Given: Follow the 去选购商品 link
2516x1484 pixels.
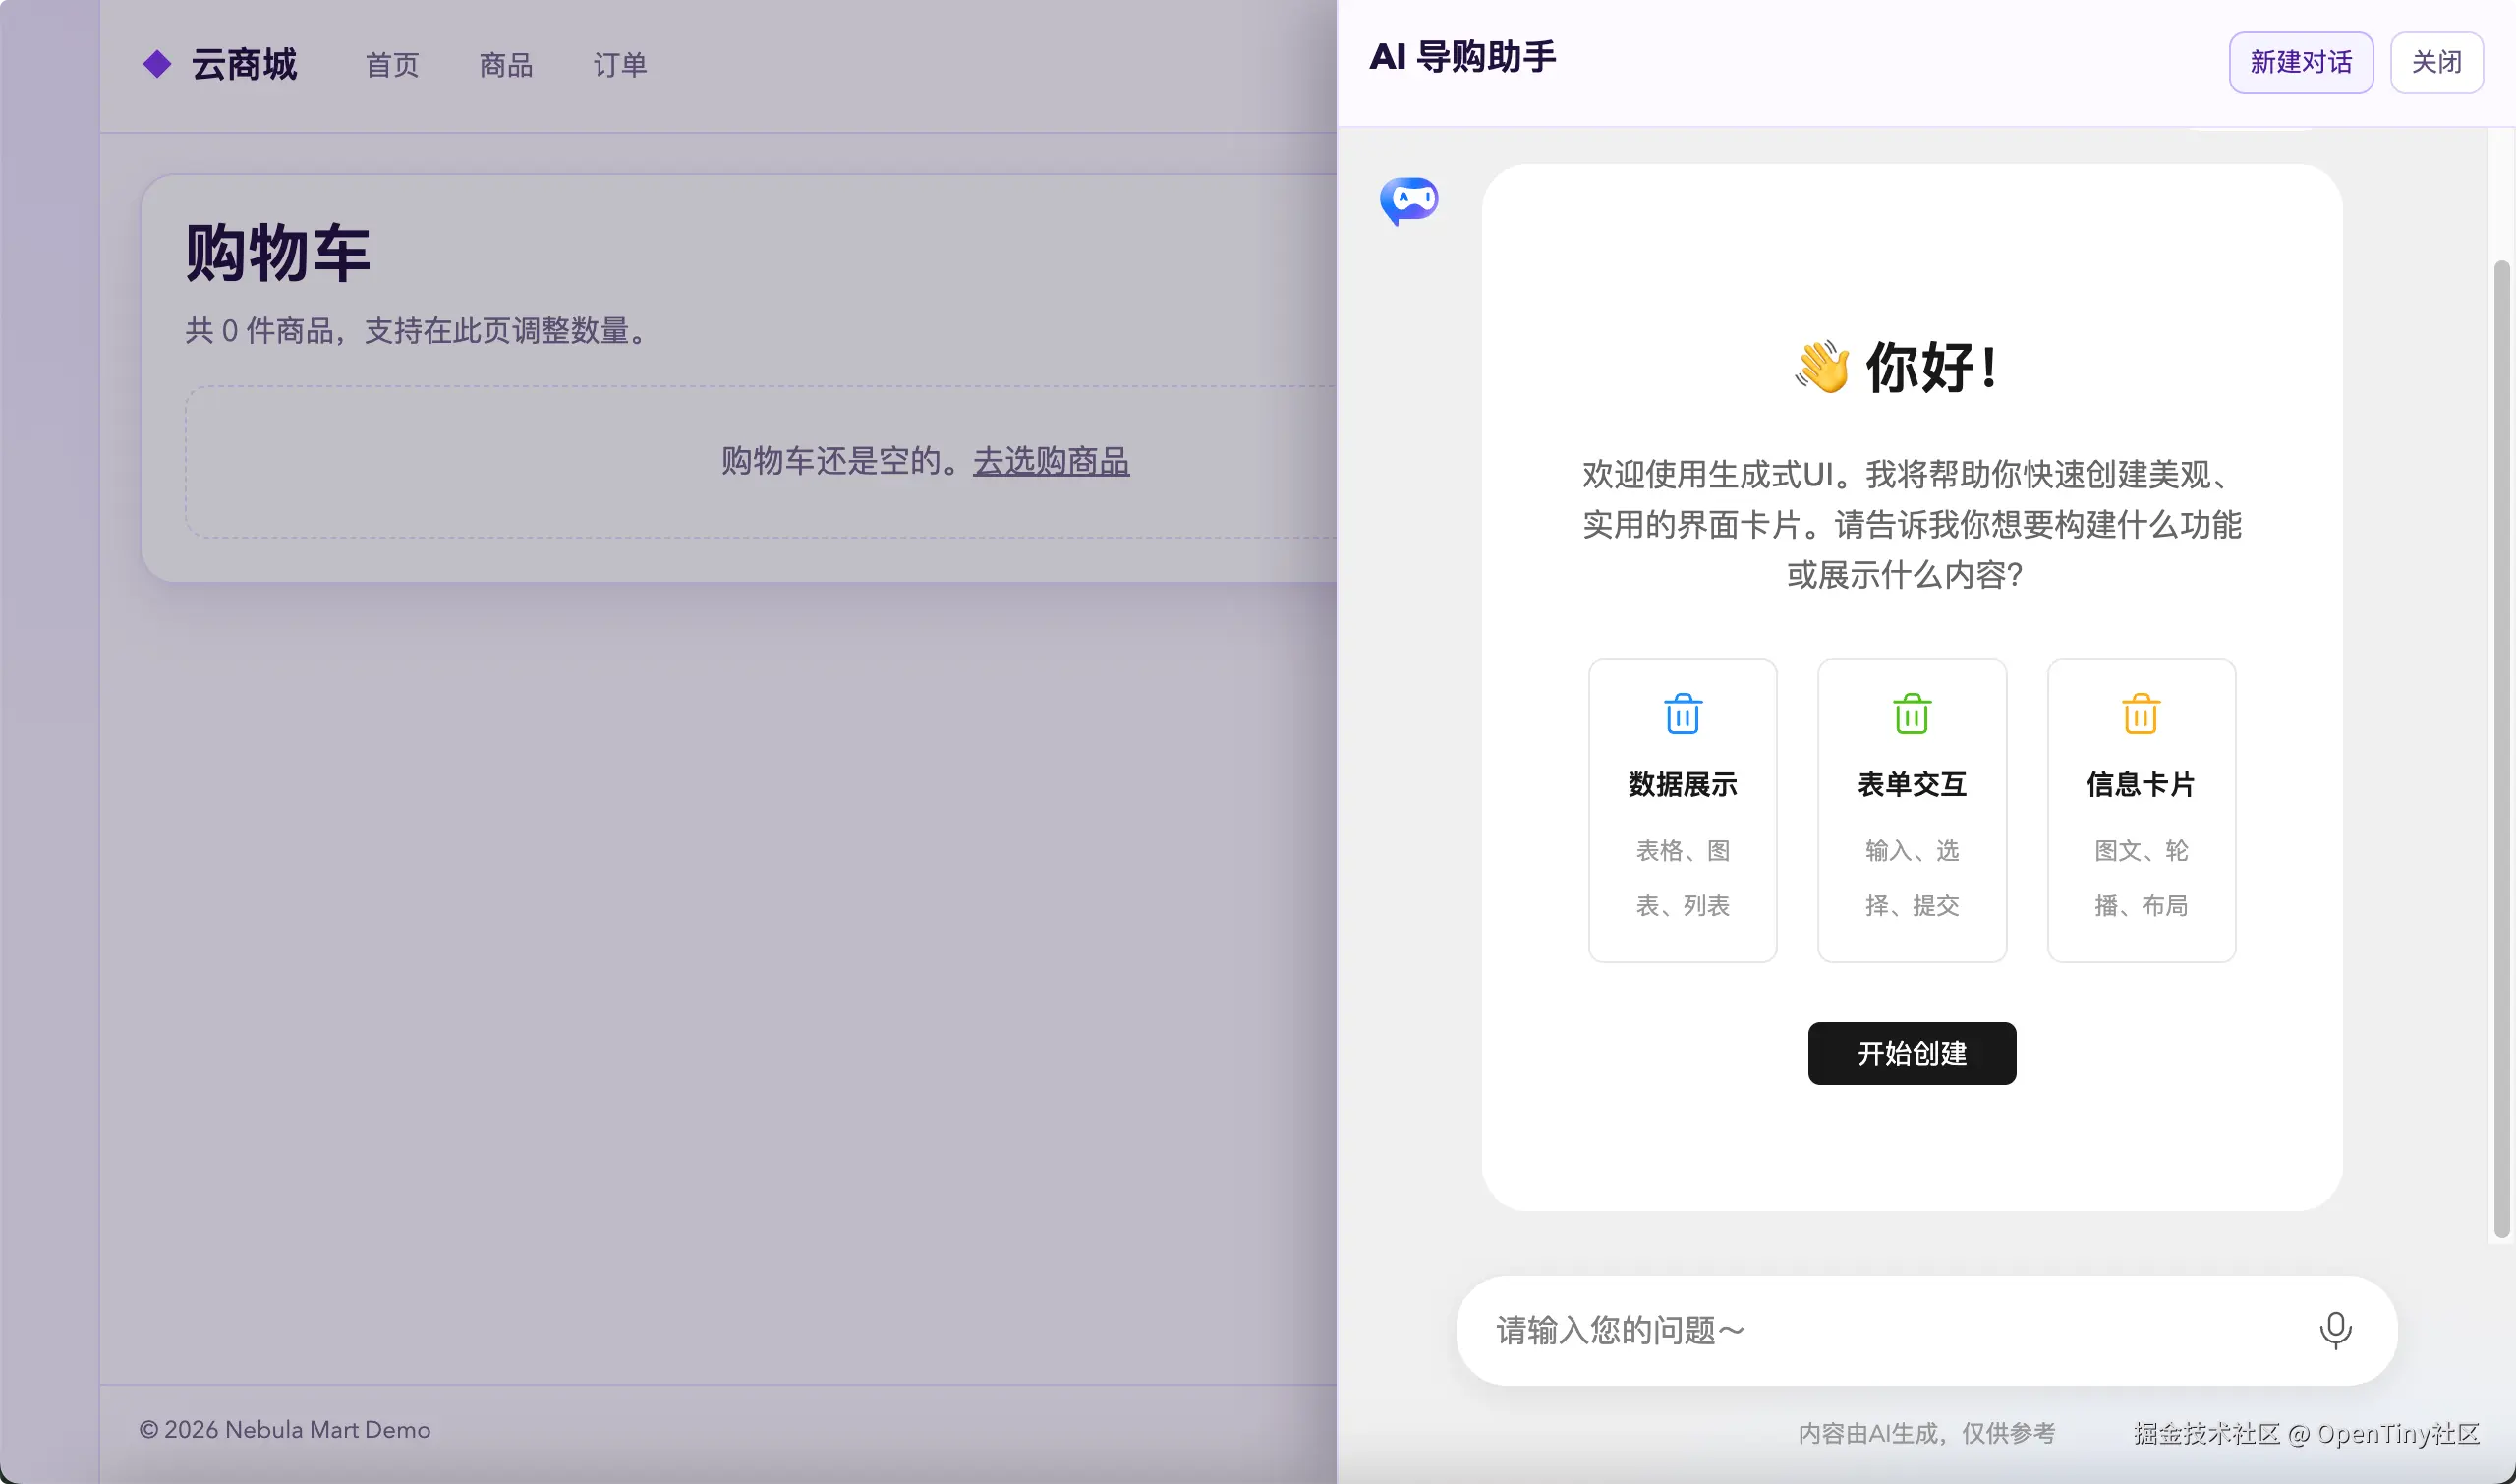Looking at the screenshot, I should [1051, 461].
